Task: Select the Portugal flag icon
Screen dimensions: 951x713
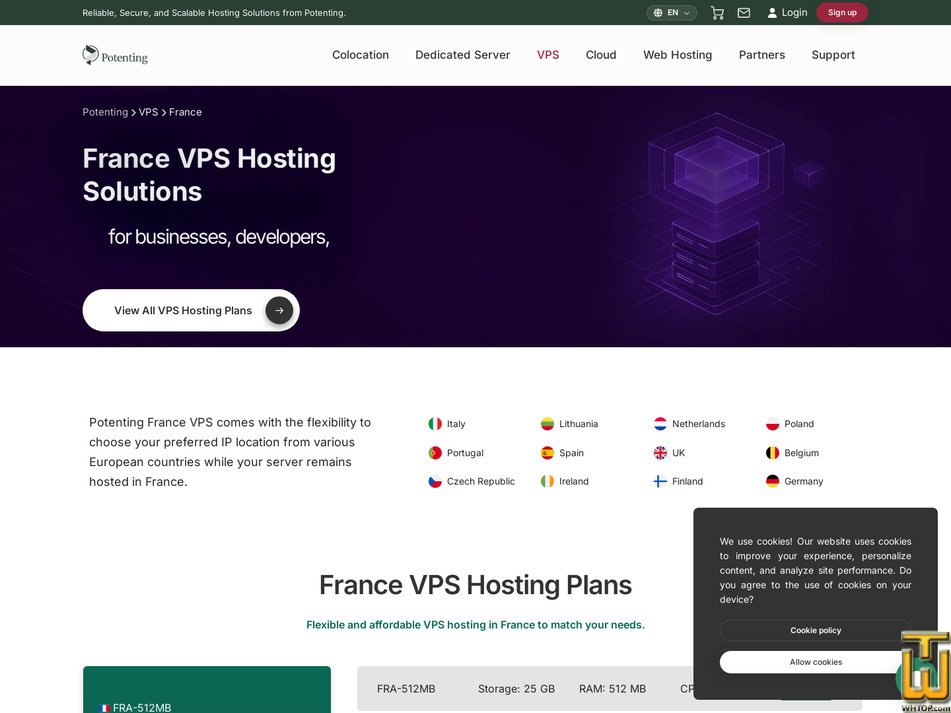Action: coord(435,453)
